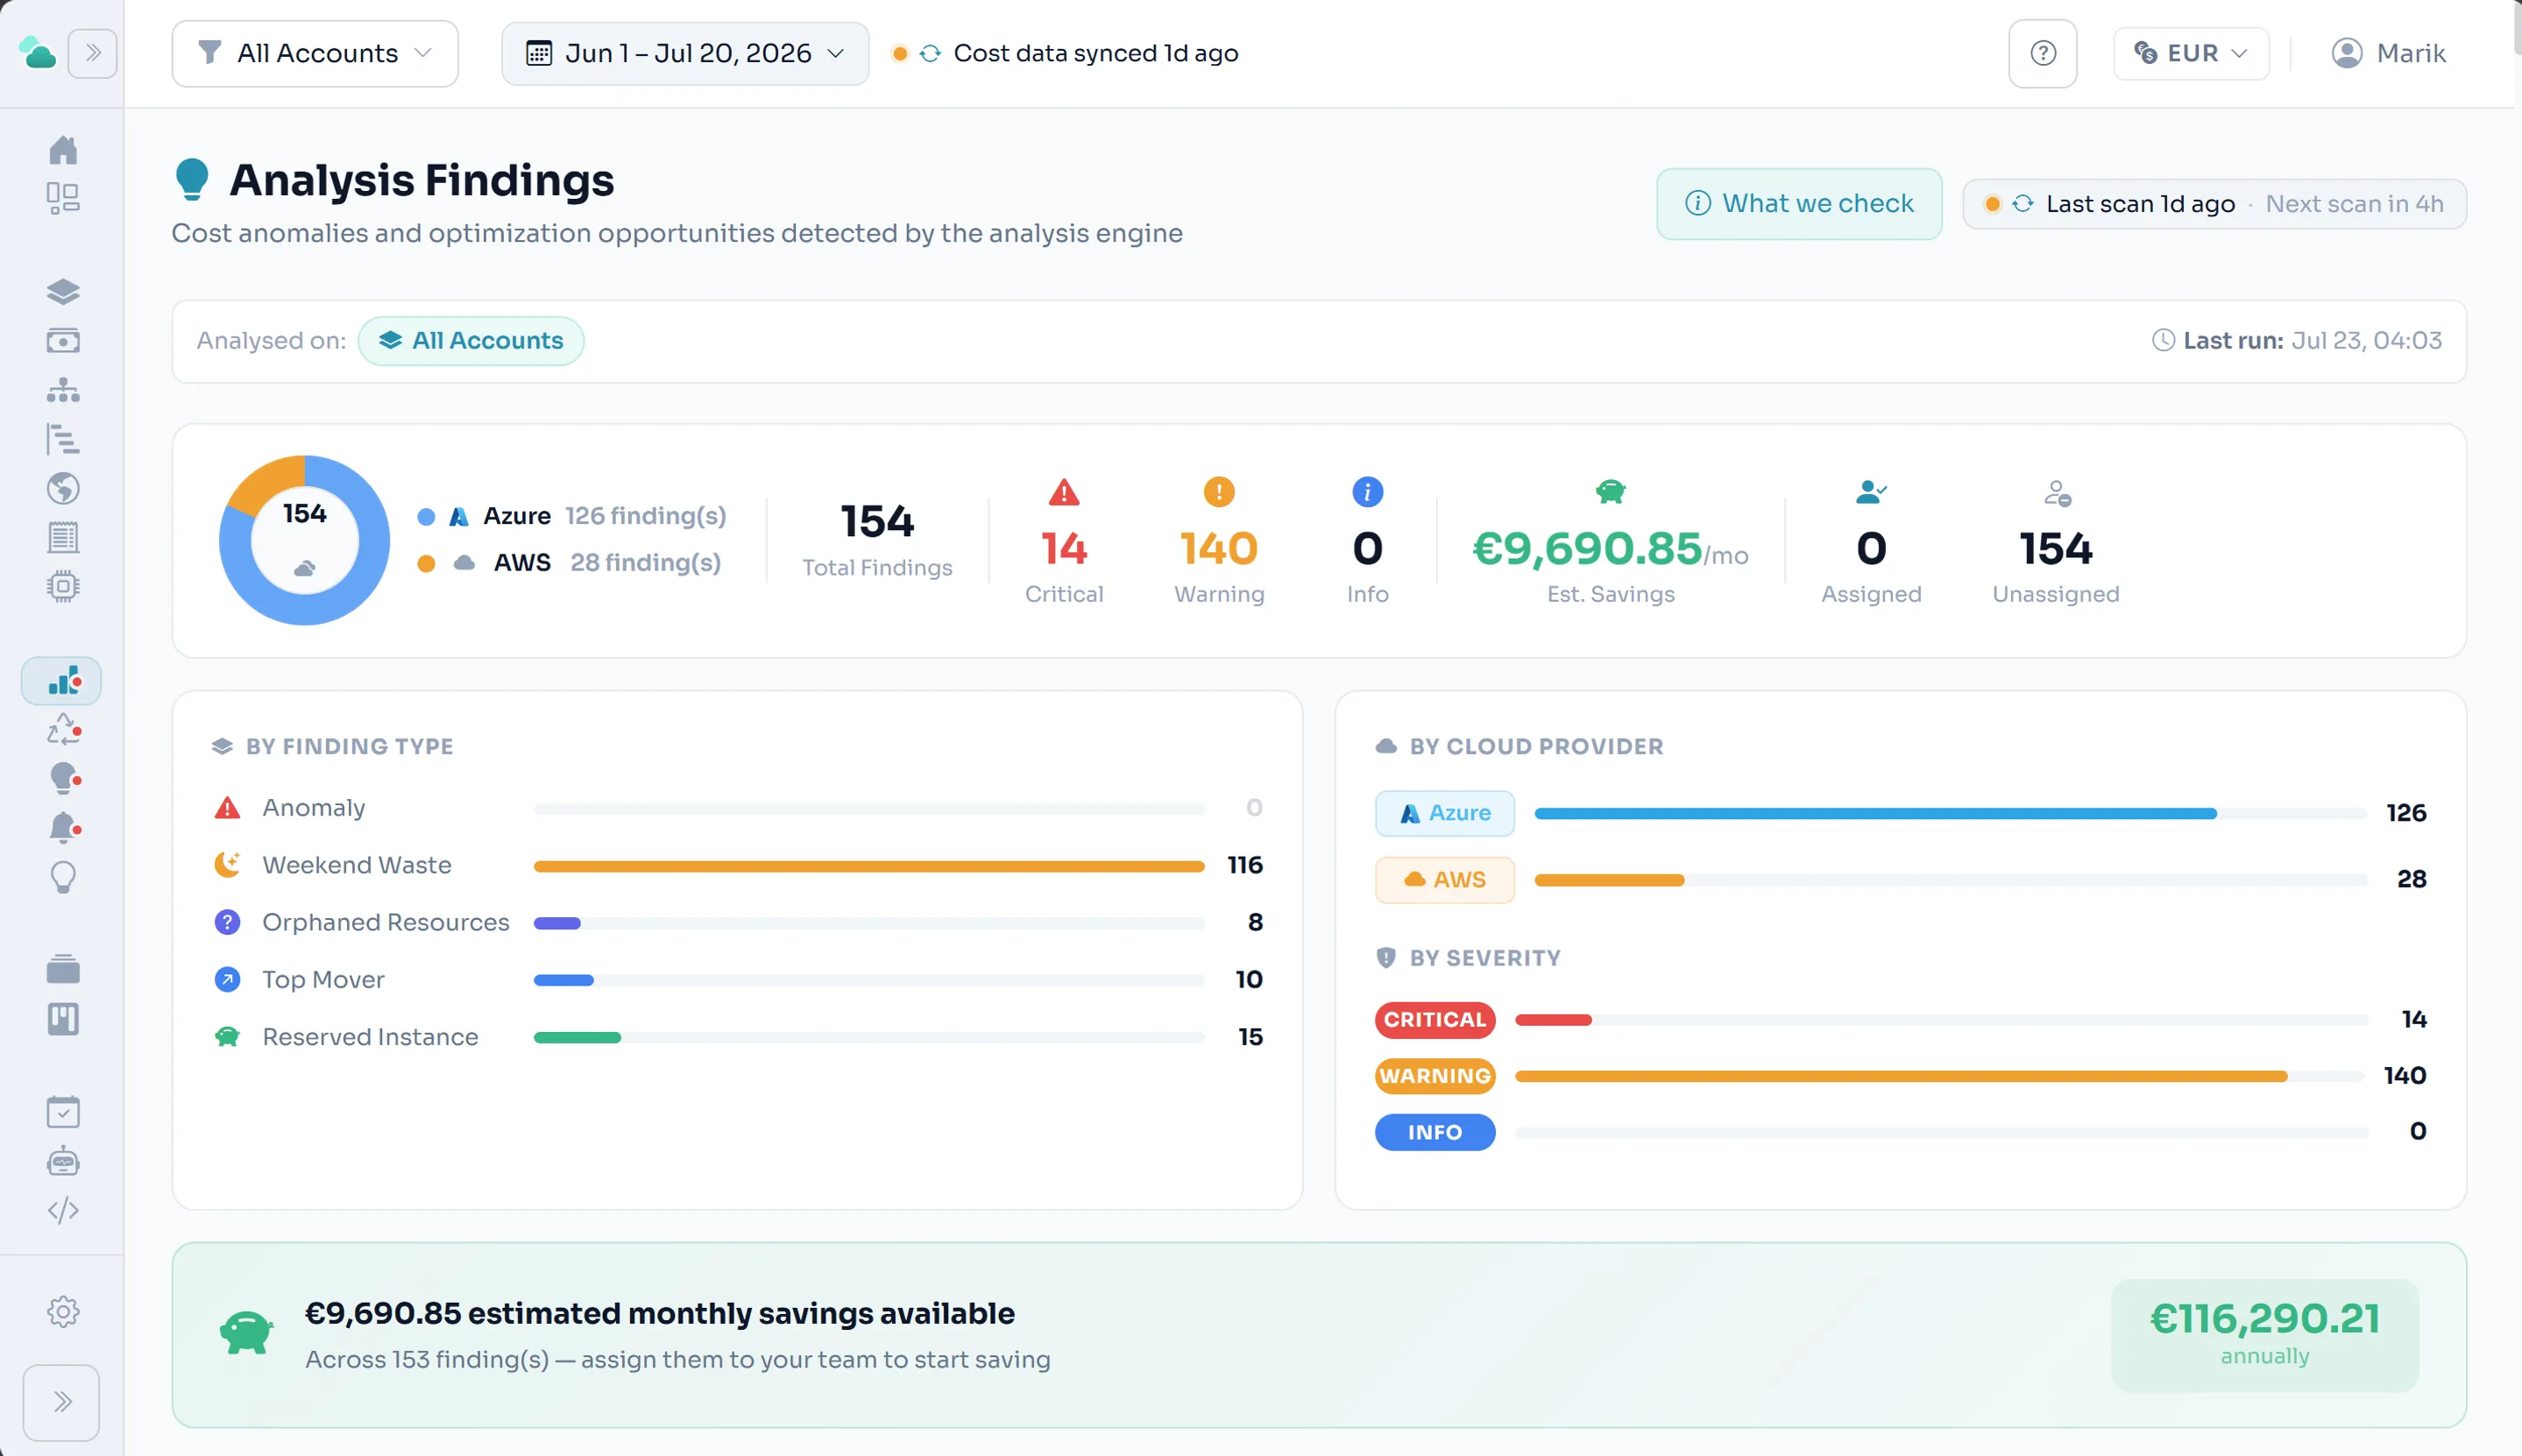Select the Orphaned Resources finding type row

point(738,922)
